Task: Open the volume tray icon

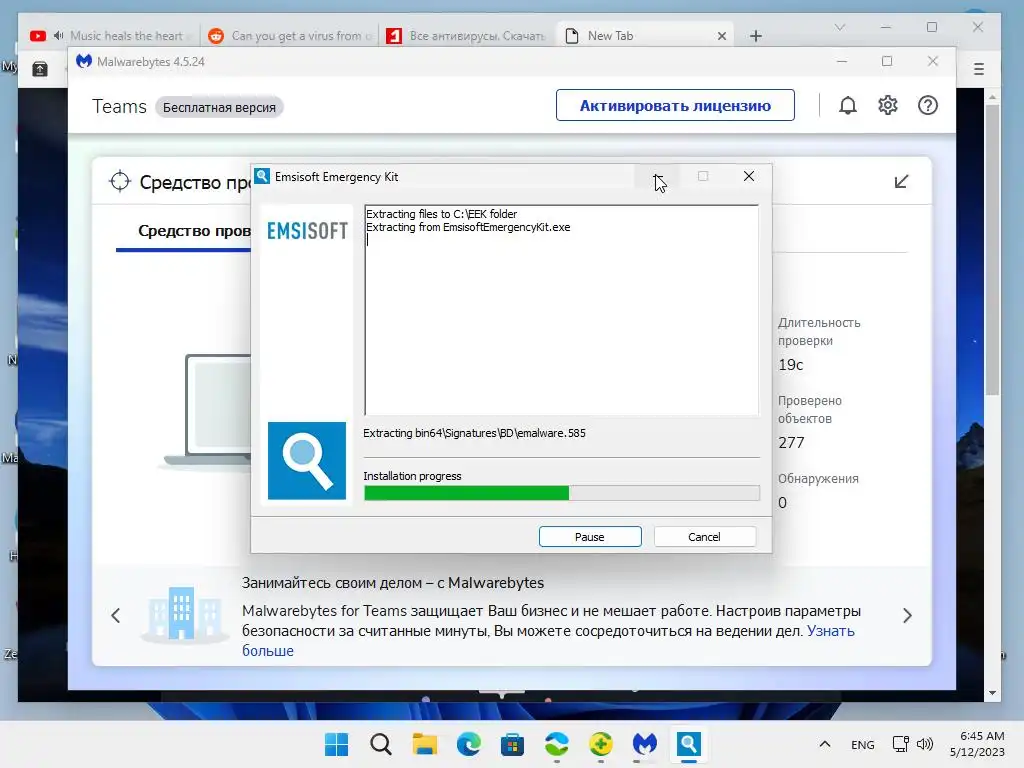Action: click(x=925, y=744)
